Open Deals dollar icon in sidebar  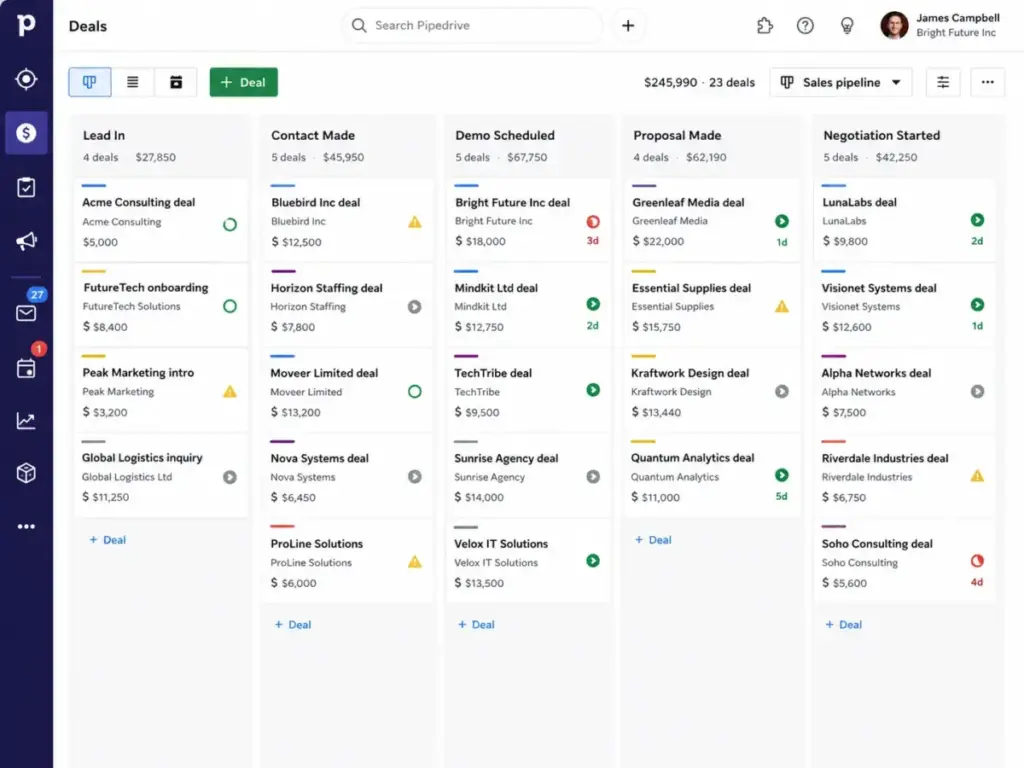[x=26, y=133]
